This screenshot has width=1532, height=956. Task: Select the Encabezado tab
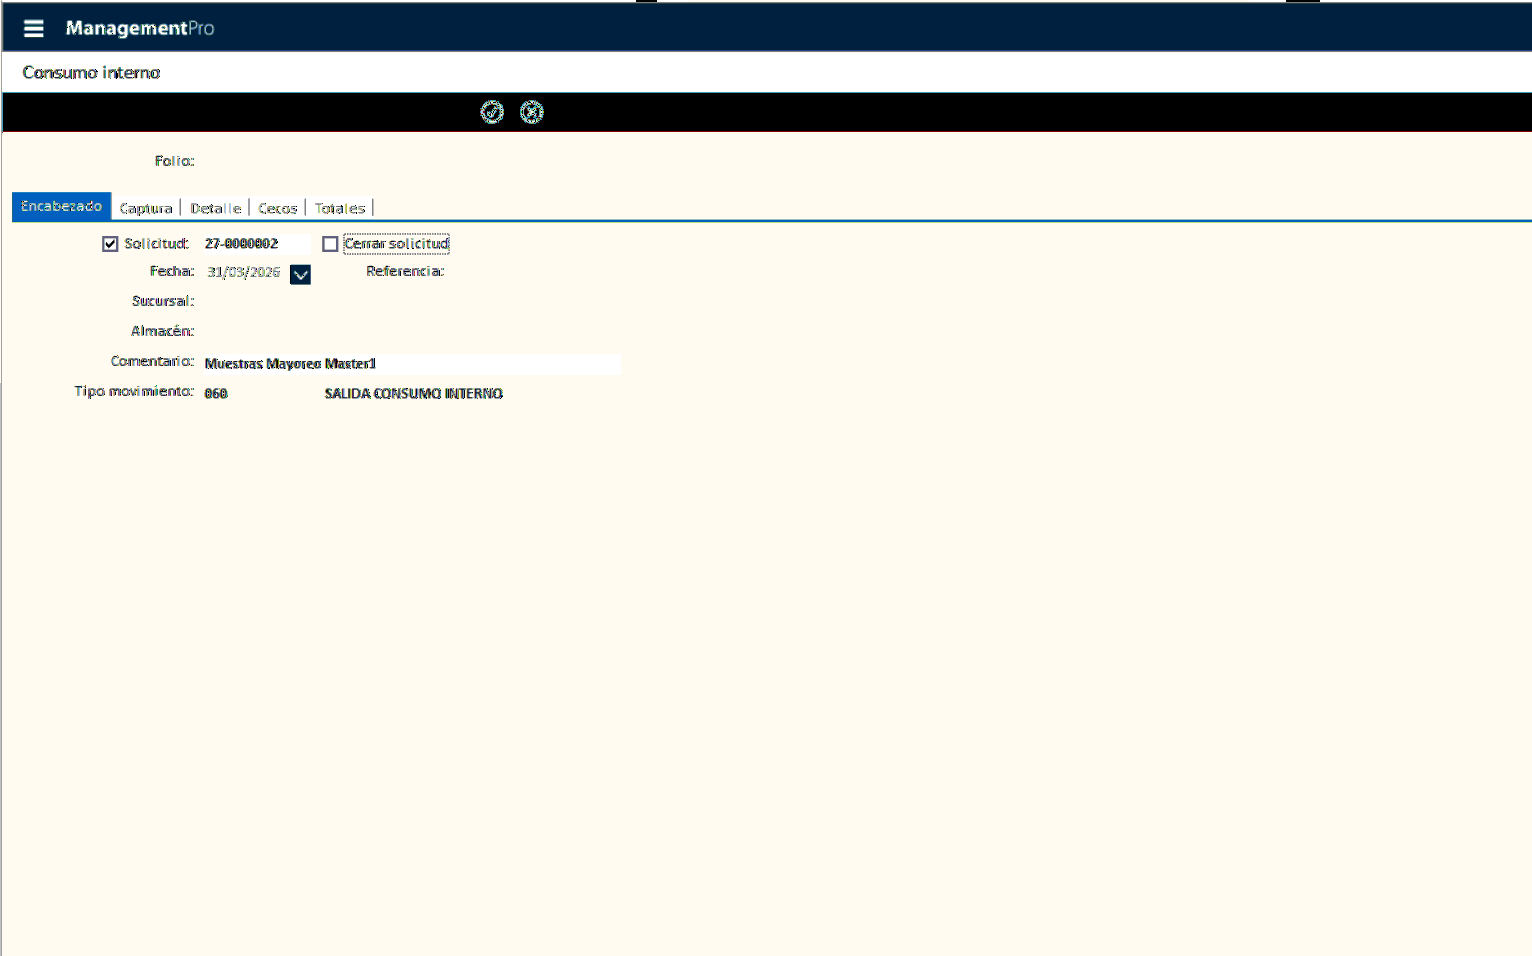tap(61, 206)
